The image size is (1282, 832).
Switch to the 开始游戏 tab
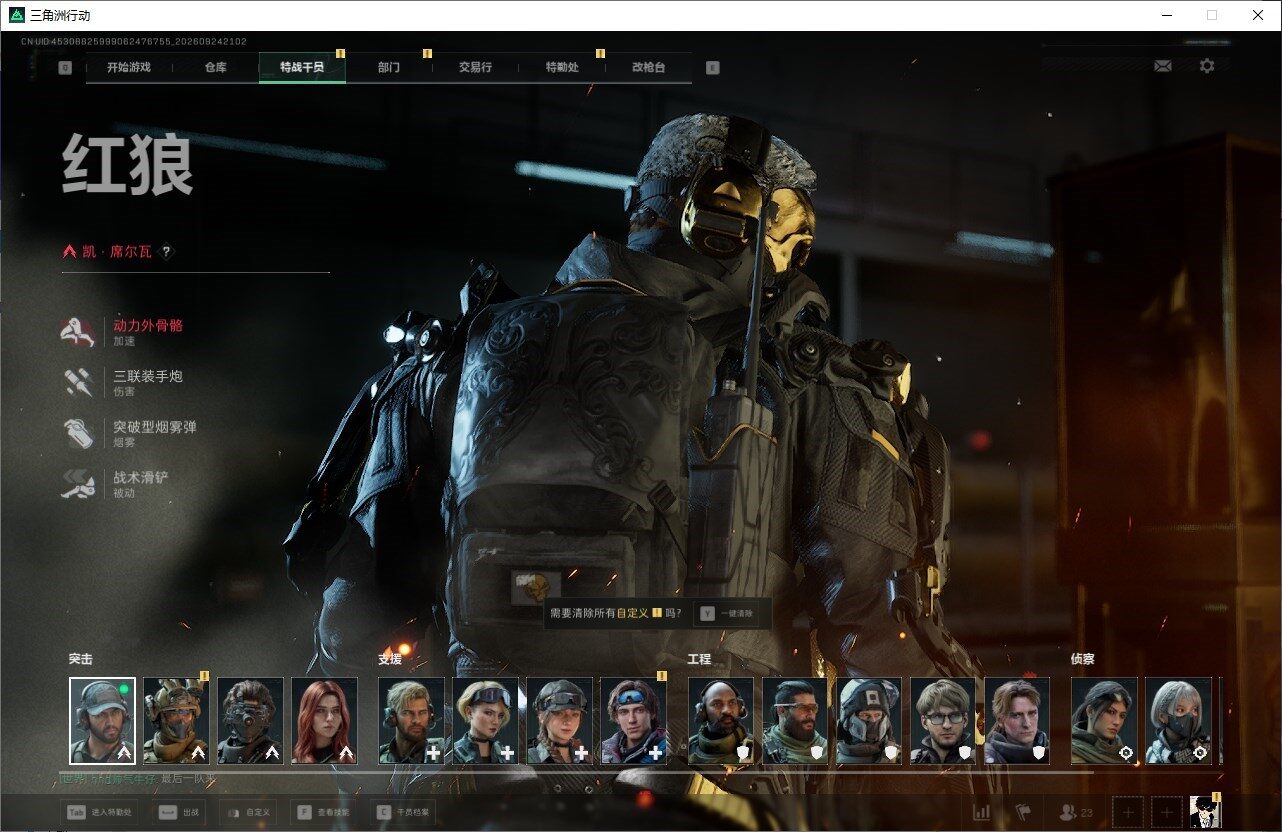tap(129, 68)
